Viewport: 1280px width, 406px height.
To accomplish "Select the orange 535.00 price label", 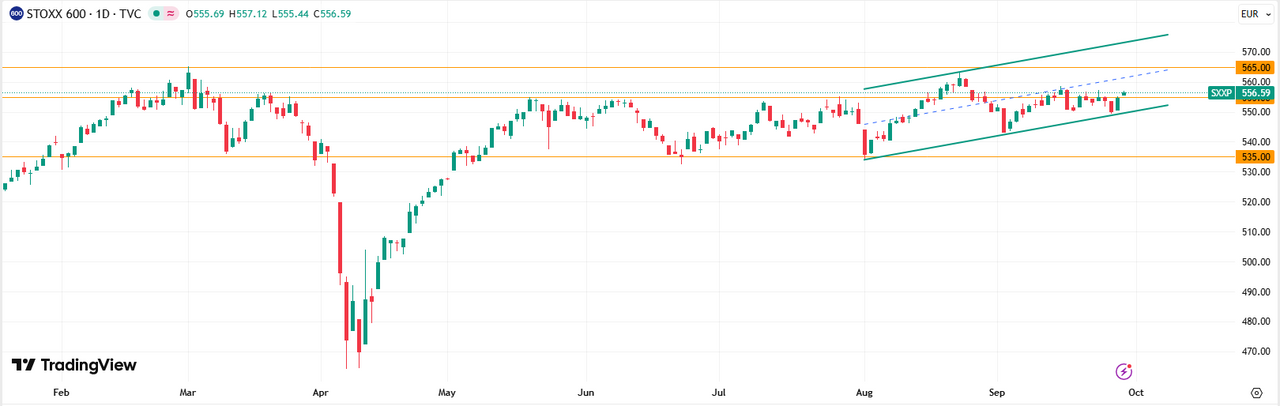I will pyautogui.click(x=1257, y=157).
